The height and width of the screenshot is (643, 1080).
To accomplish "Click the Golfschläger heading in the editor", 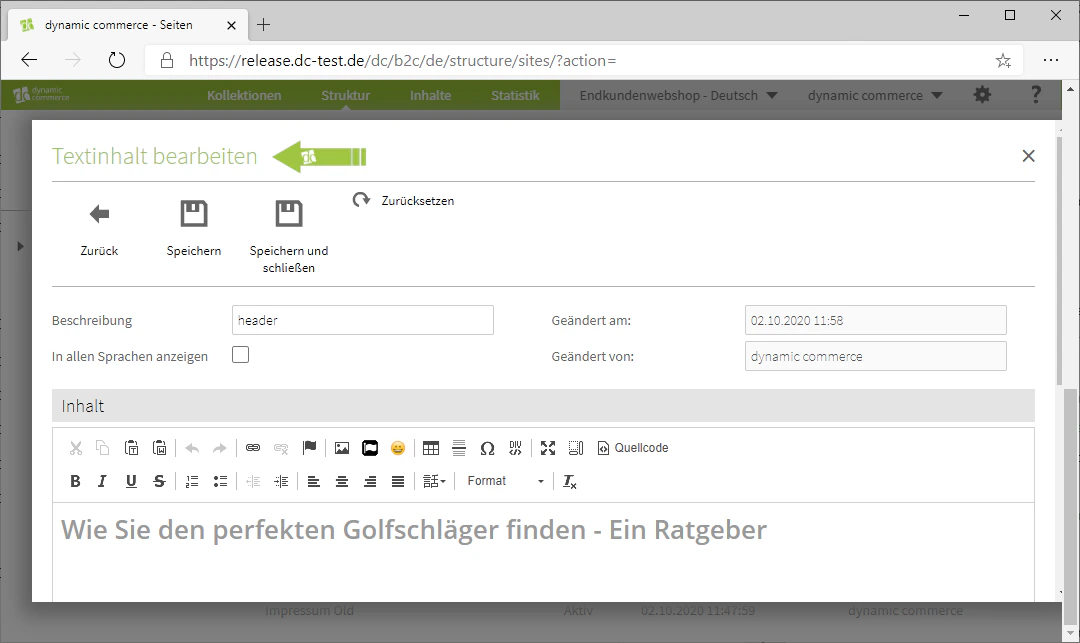I will [x=413, y=530].
